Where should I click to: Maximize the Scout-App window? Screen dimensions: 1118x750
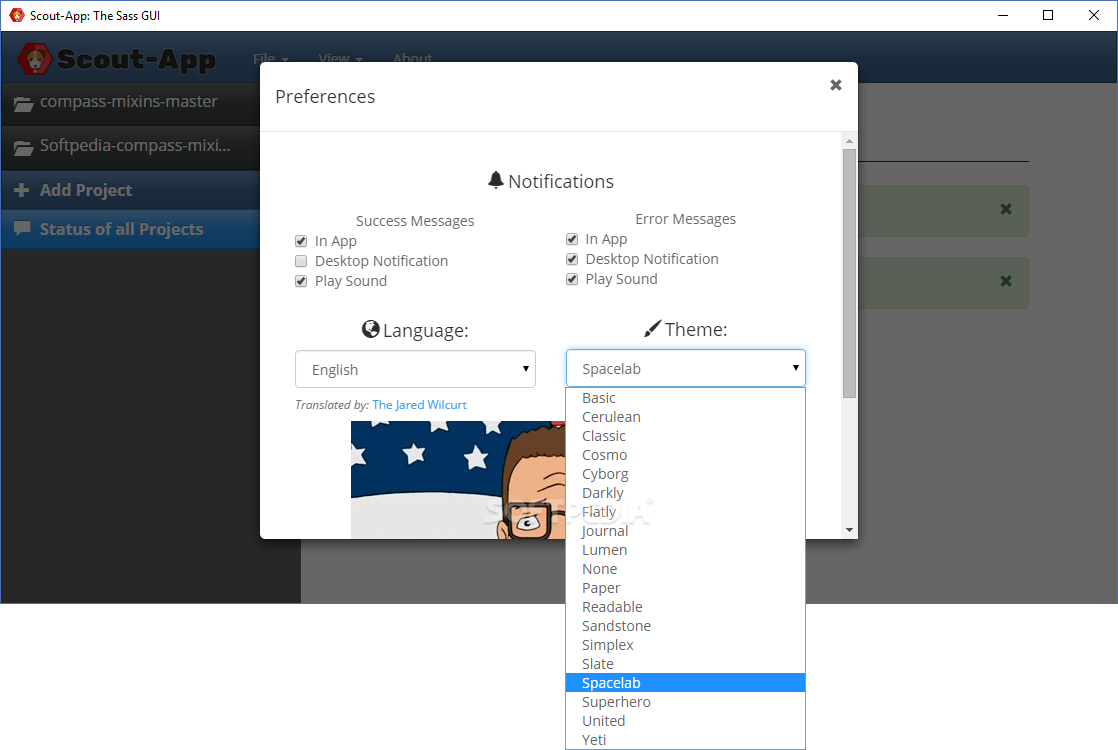coord(1048,15)
